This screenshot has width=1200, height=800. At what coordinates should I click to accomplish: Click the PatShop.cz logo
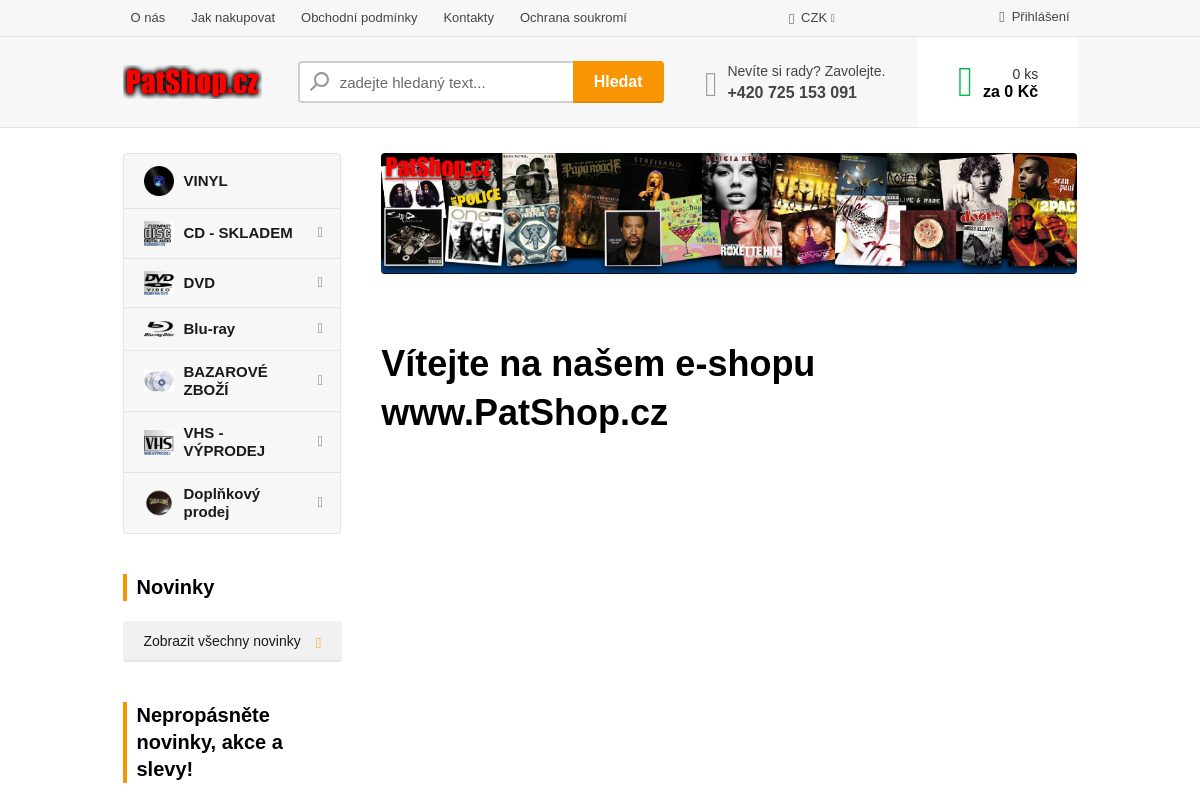[x=192, y=82]
